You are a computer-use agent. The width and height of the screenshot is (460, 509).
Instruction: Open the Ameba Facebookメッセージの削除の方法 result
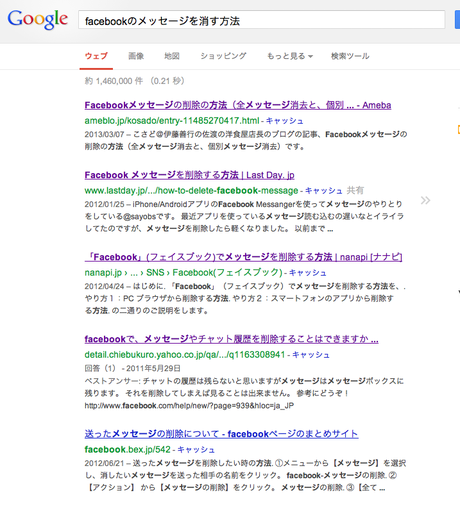[x=238, y=105]
